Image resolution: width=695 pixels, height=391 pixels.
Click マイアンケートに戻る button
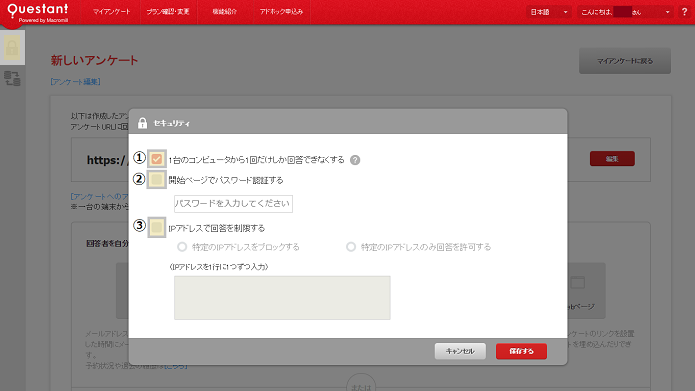pyautogui.click(x=625, y=61)
